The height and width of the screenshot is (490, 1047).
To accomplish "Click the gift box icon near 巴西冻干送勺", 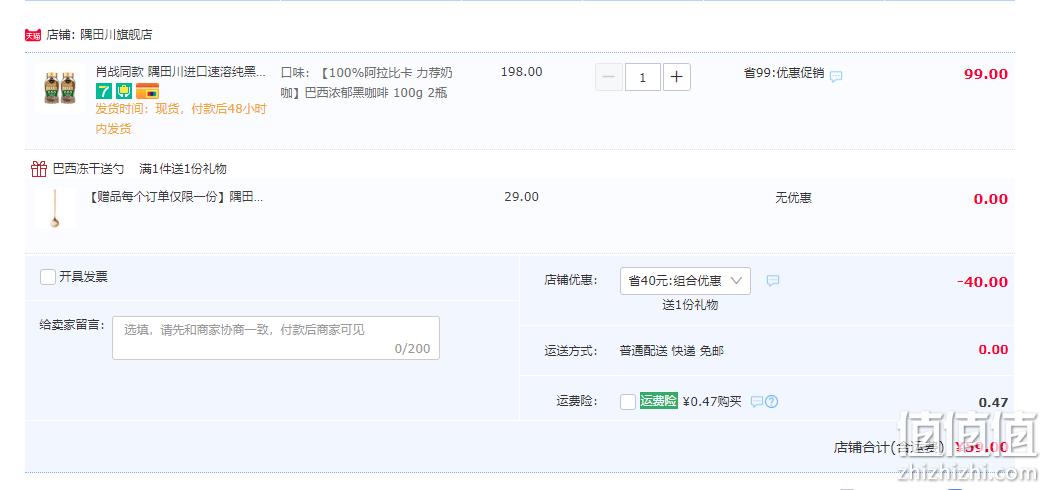I will pyautogui.click(x=39, y=169).
